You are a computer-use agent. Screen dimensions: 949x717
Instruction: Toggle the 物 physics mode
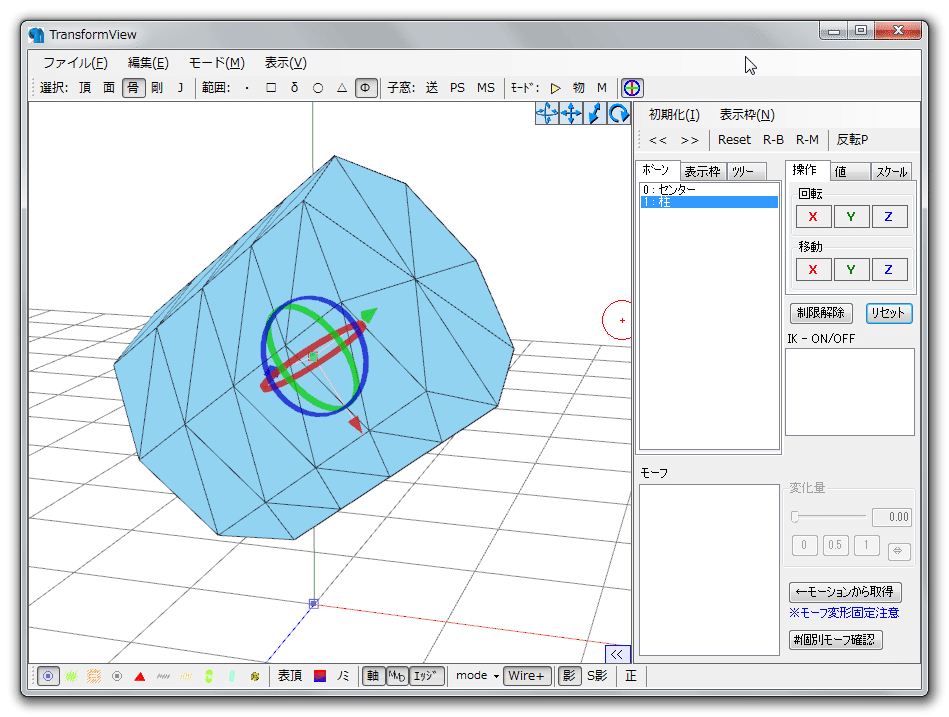(x=579, y=88)
